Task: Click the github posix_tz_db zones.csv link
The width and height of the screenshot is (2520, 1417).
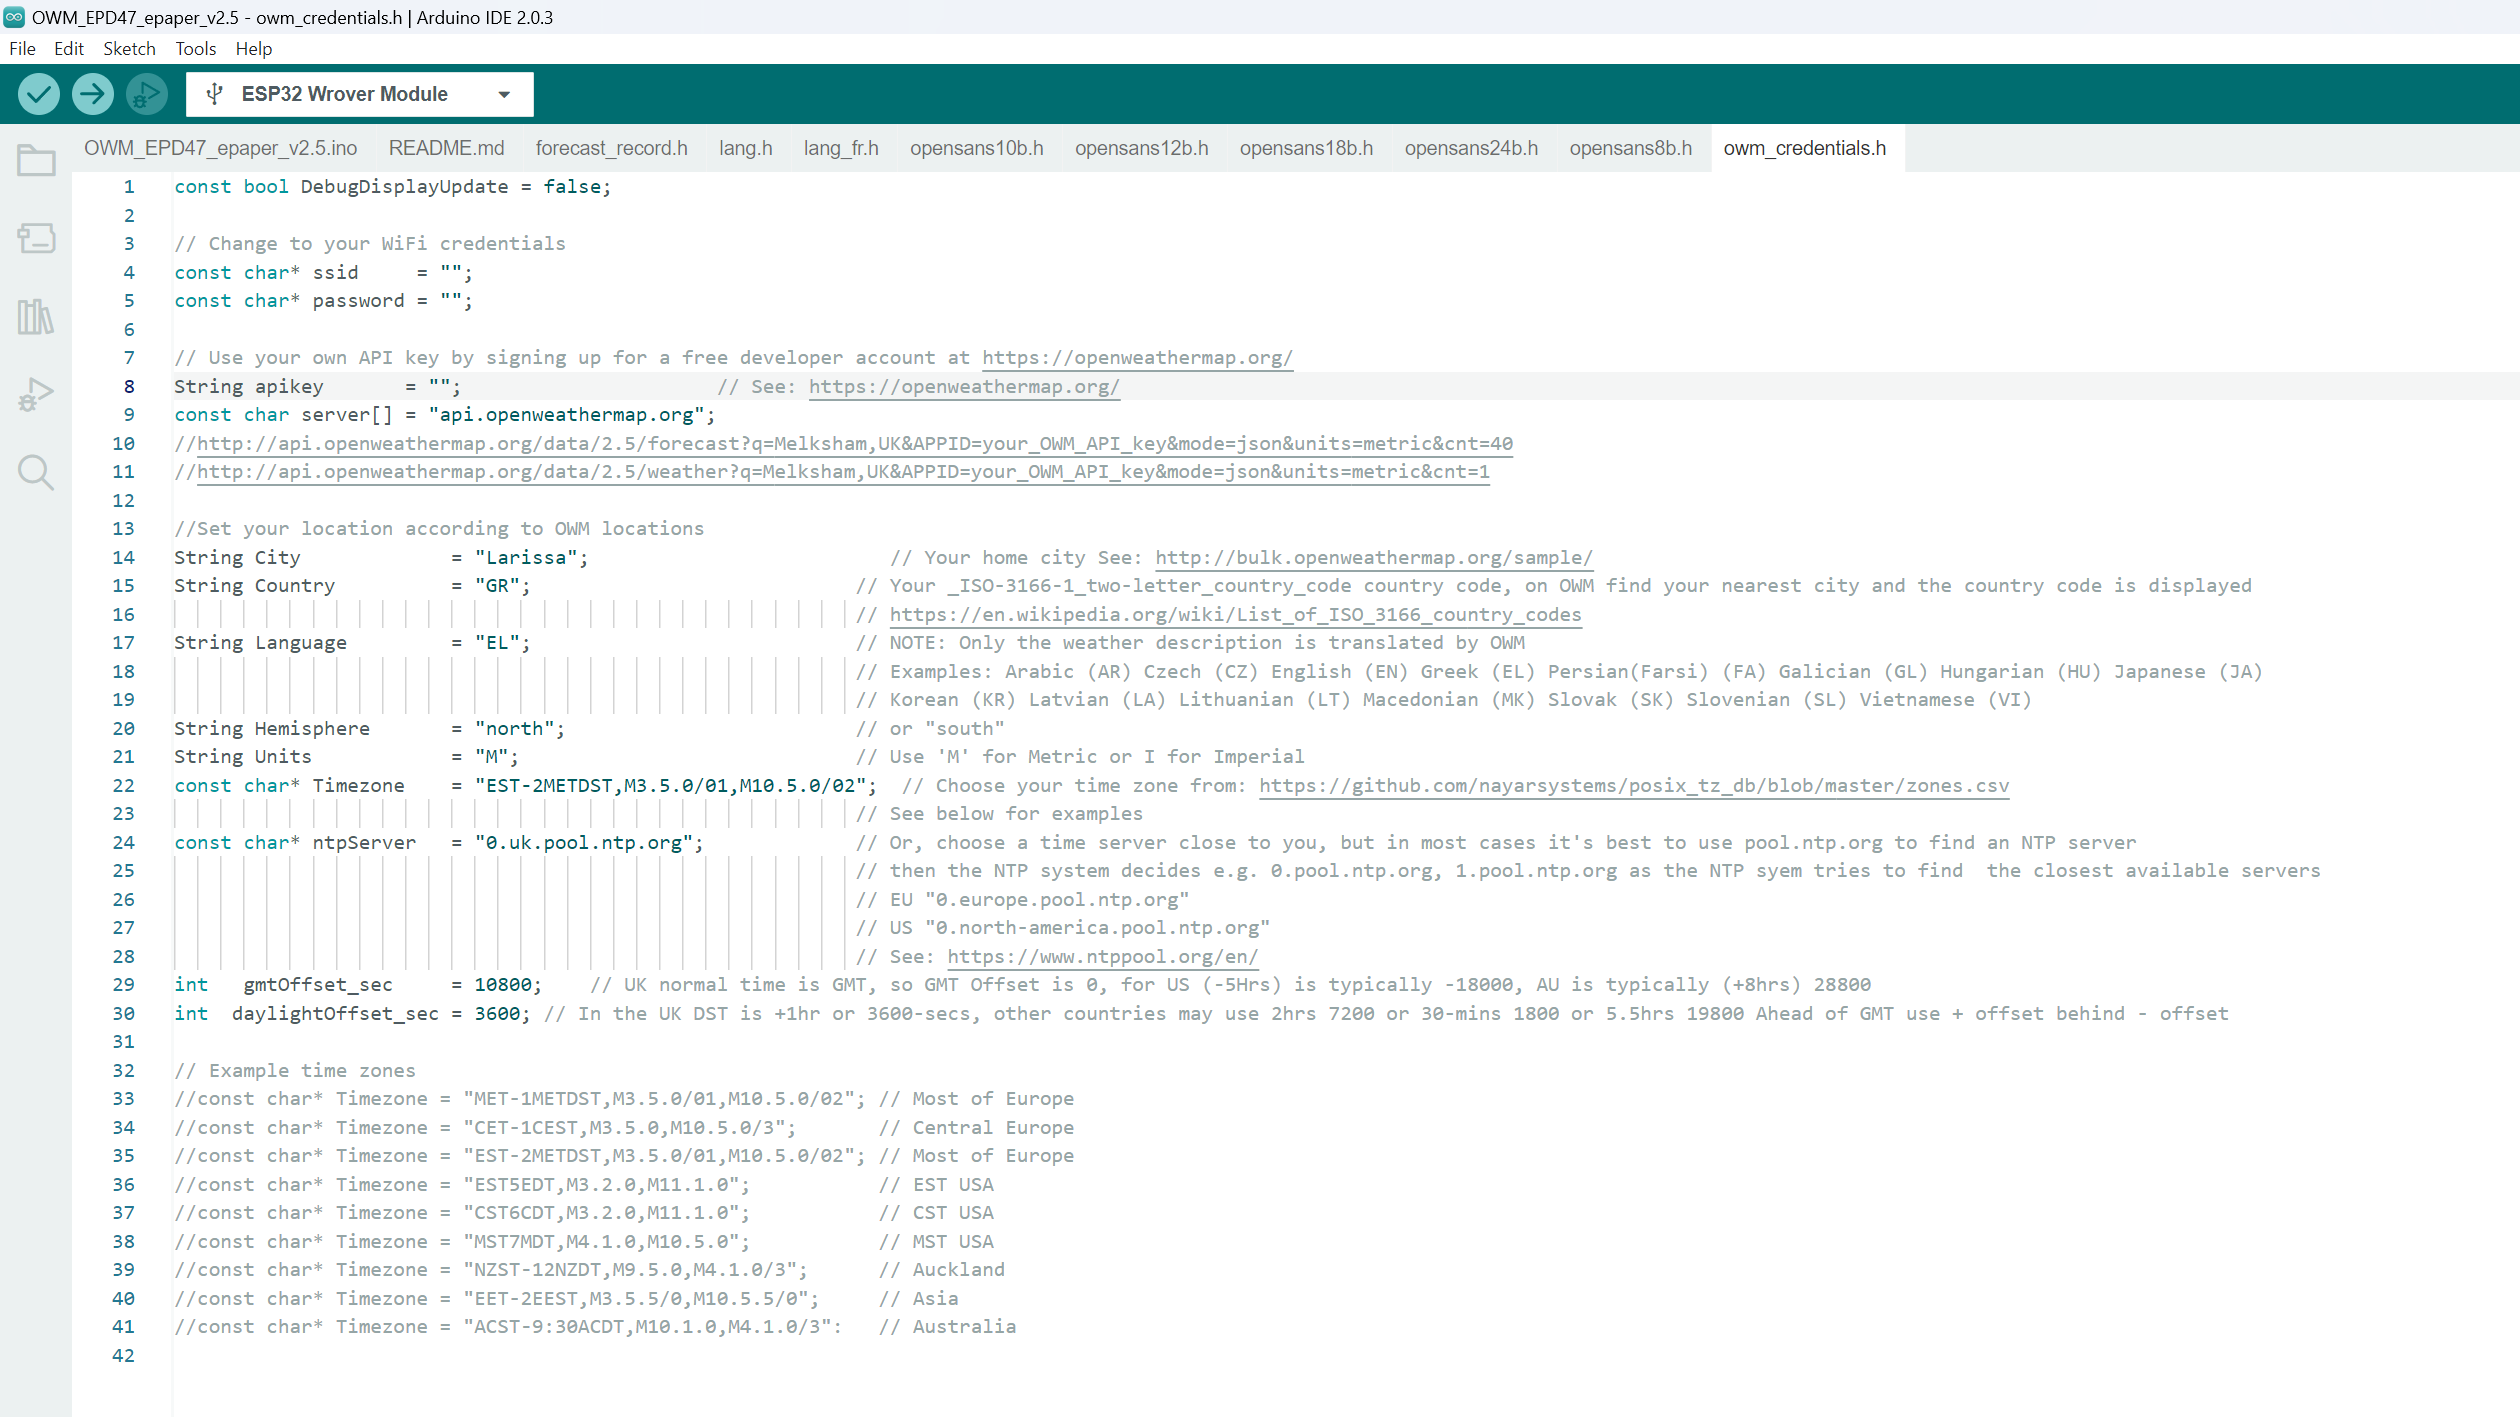Action: (x=1633, y=785)
